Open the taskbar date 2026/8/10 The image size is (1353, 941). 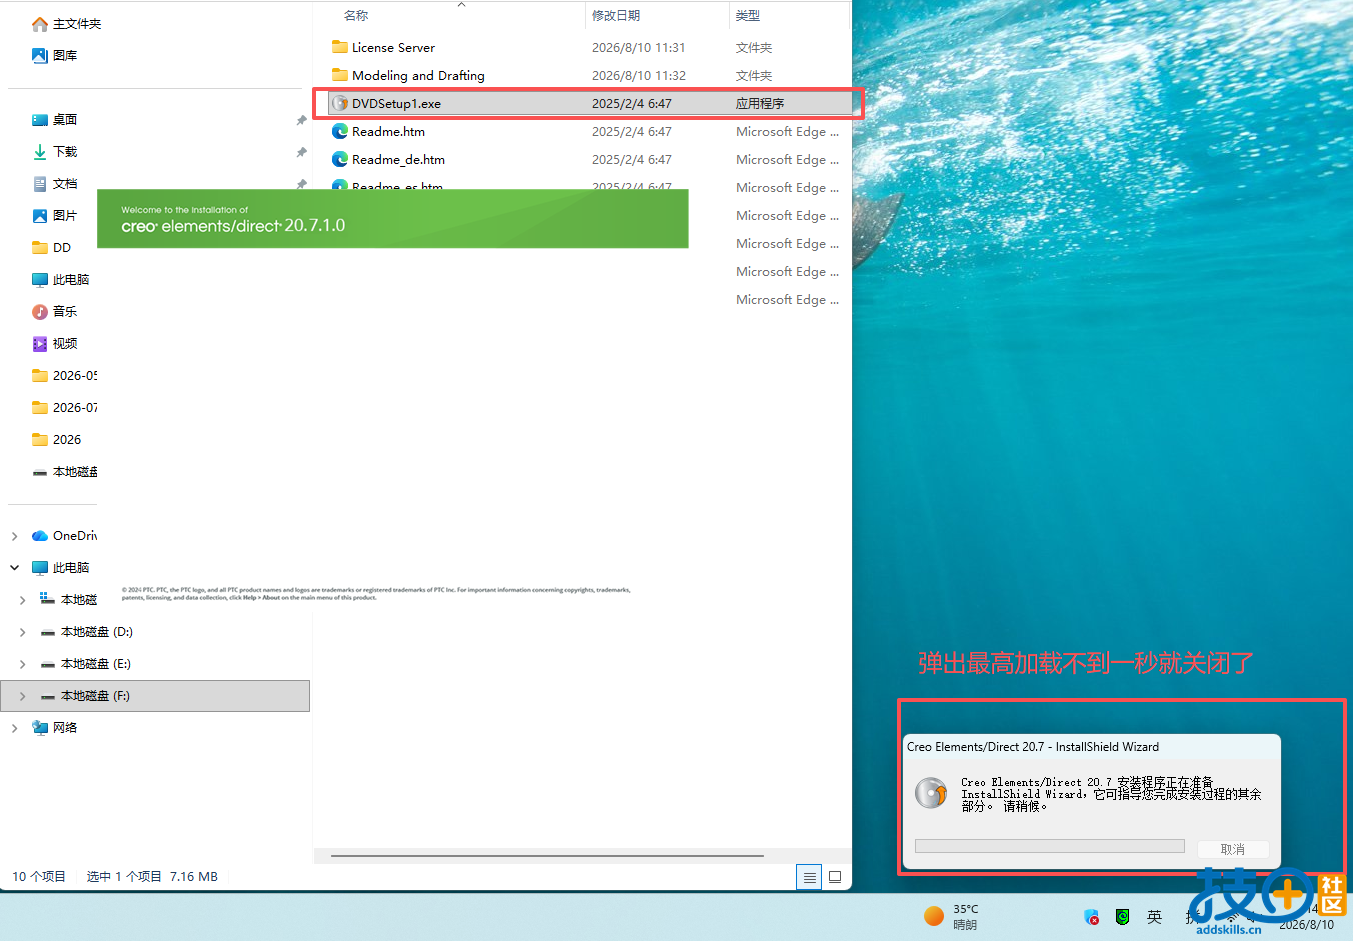tap(1306, 925)
